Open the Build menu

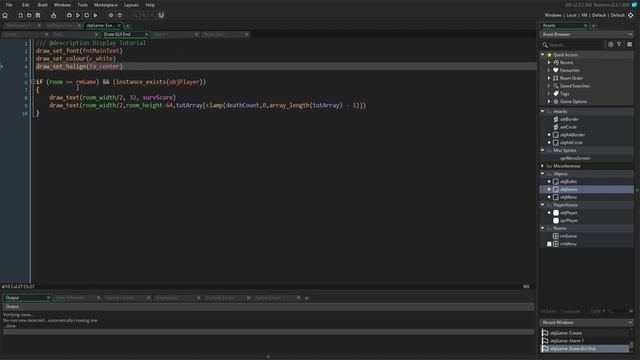click(42, 5)
